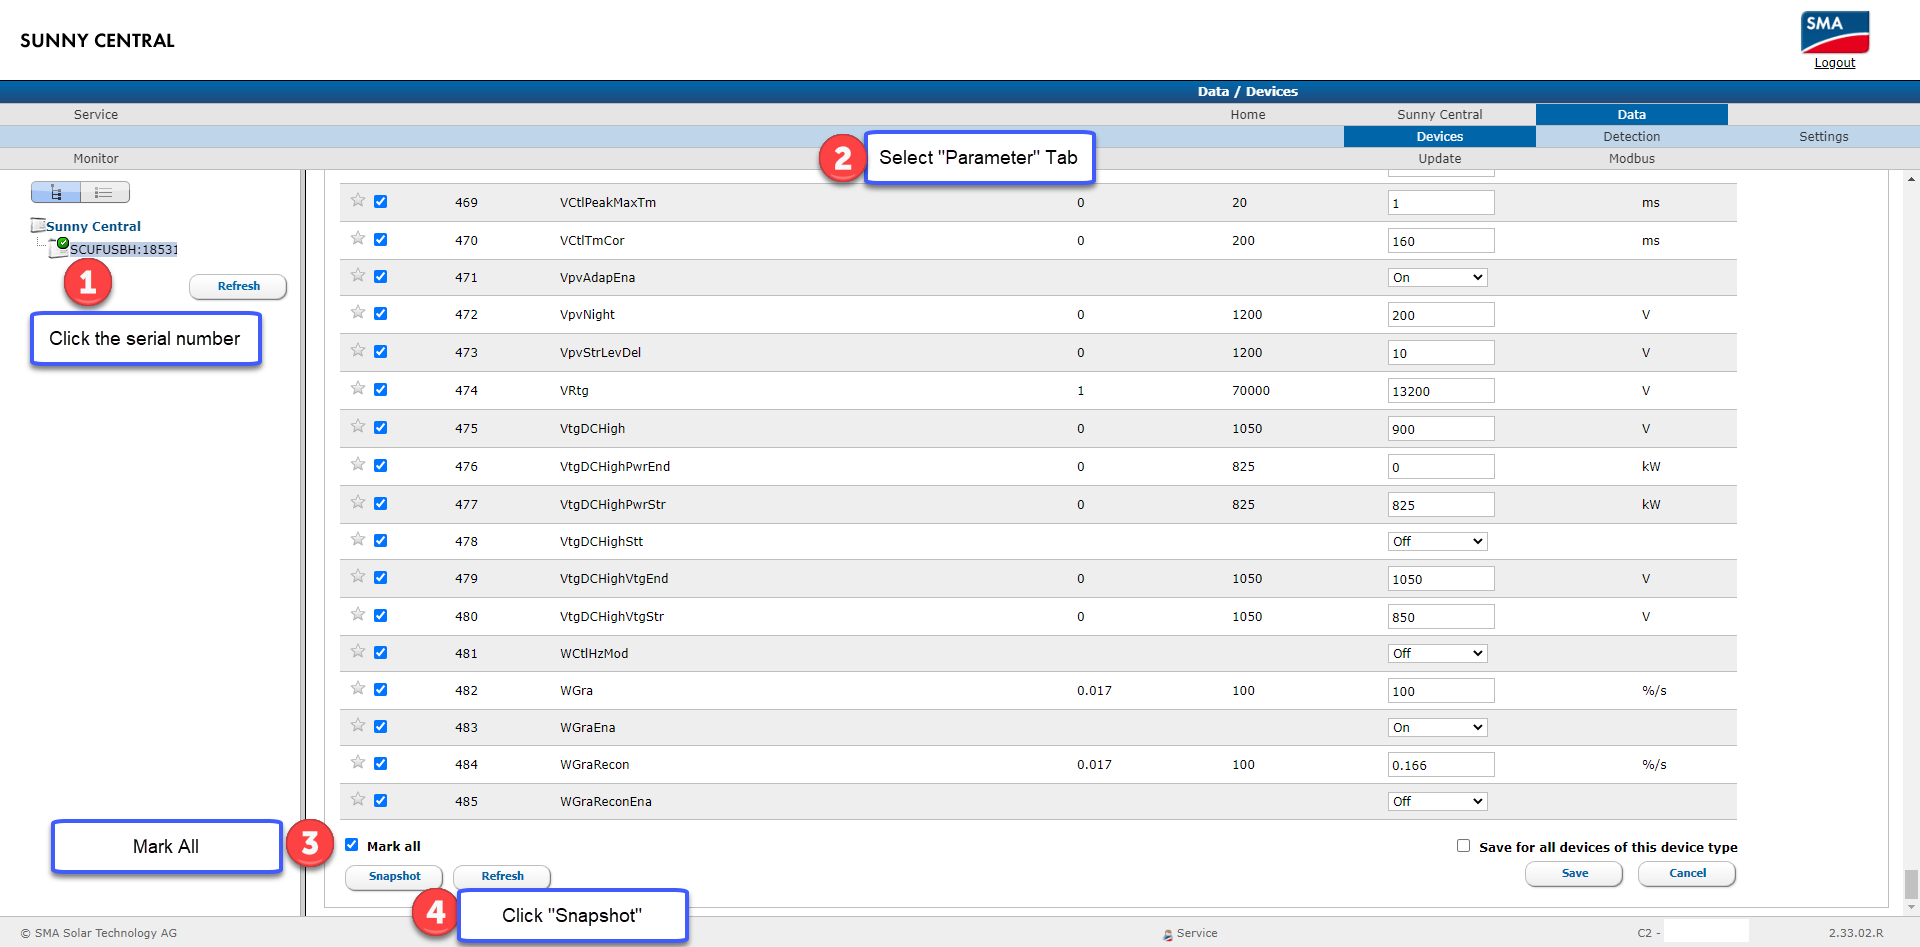
Task: Uncheck VtgDCHigh parameter 475 checkbox
Action: tap(381, 427)
